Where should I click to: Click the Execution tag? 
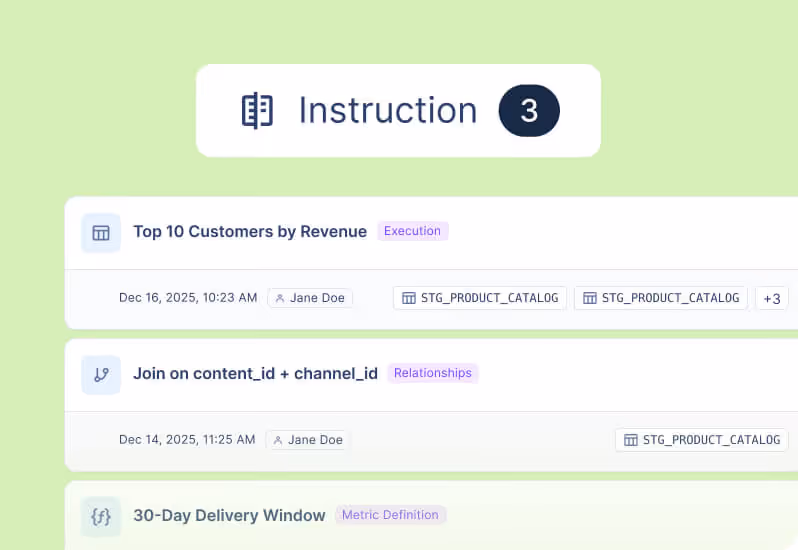[413, 231]
